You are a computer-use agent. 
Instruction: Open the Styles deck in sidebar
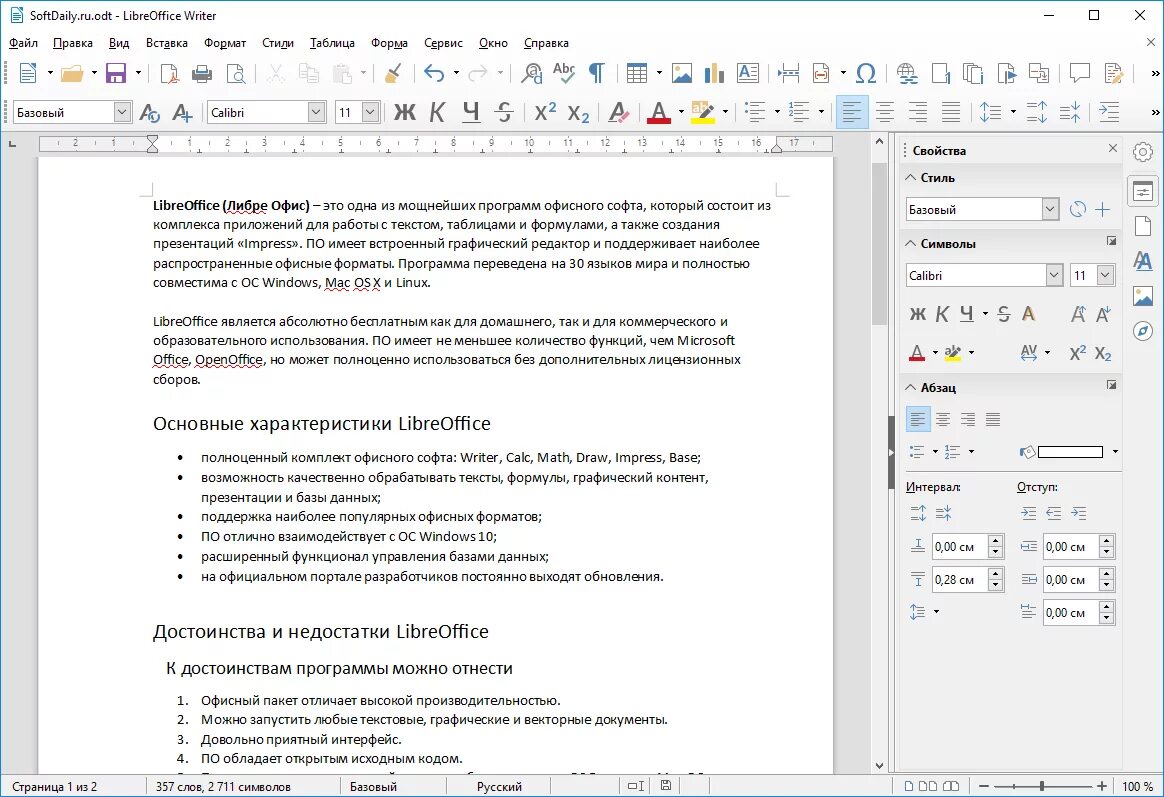click(1143, 260)
